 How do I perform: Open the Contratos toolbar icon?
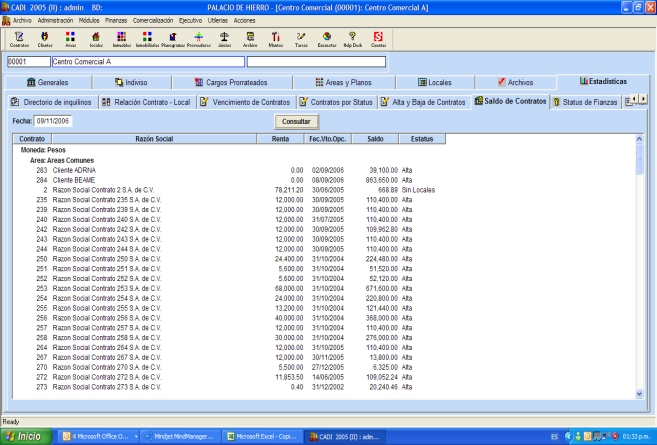pyautogui.click(x=18, y=38)
